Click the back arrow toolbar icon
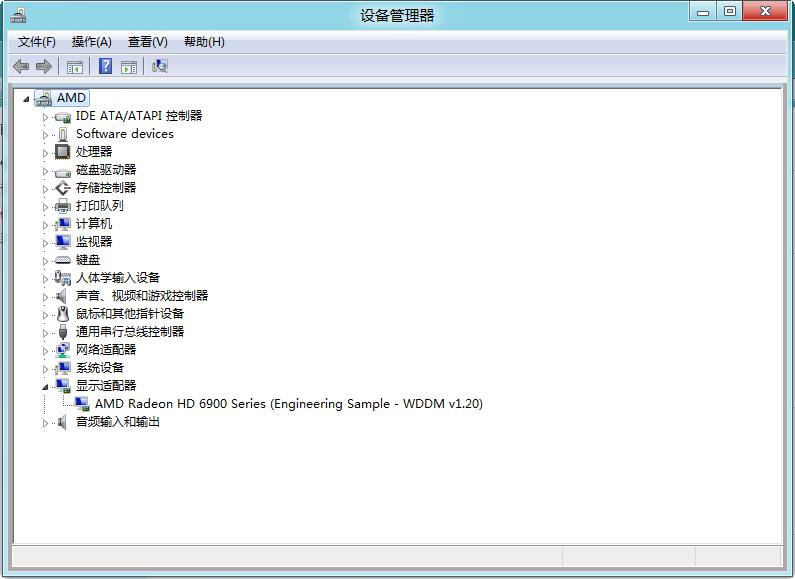Image resolution: width=795 pixels, height=579 pixels. click(21, 67)
